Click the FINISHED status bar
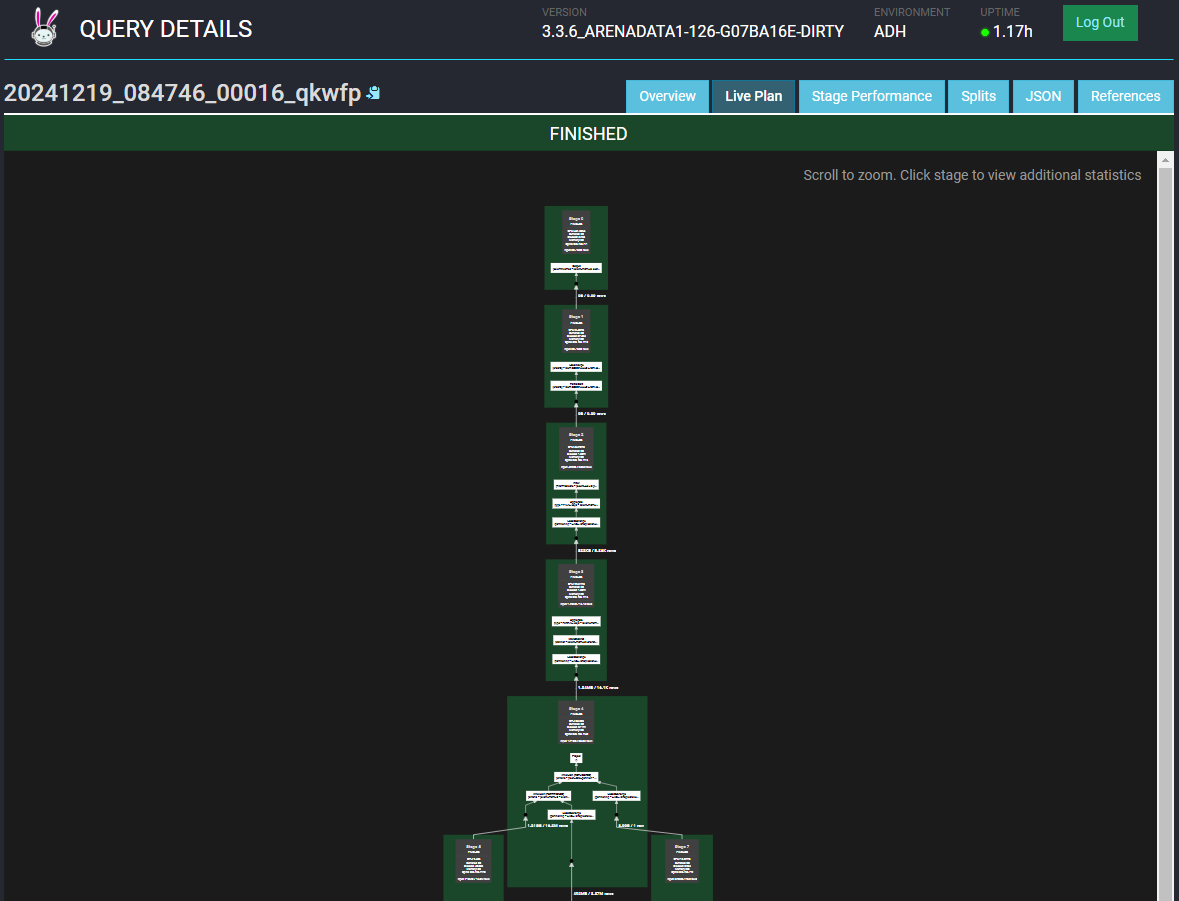1179x901 pixels. [x=588, y=134]
